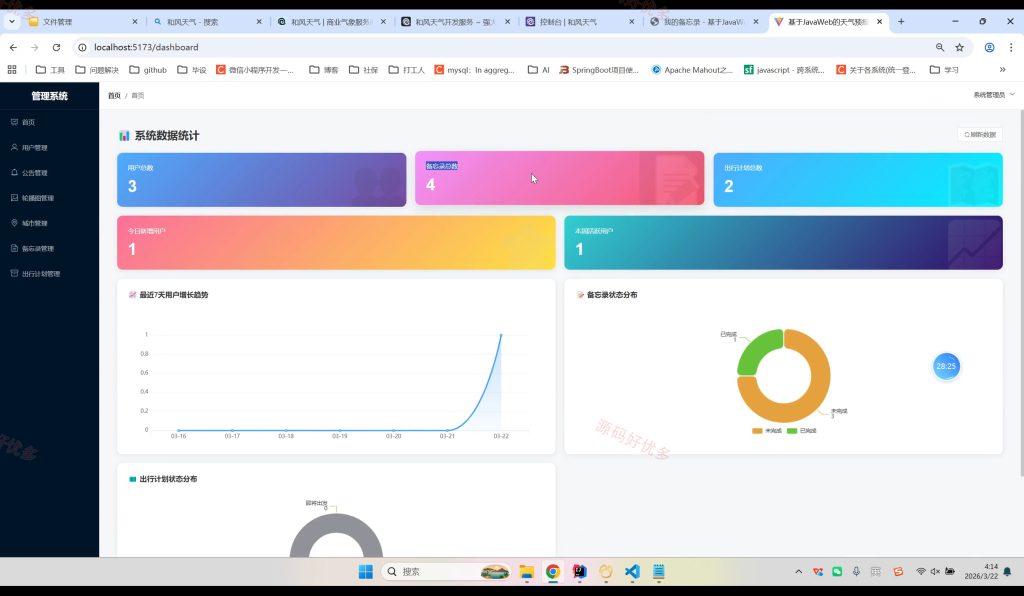Screen dimensions: 1024x596
Task: Click the 首页 breadcrumb link
Action: pyautogui.click(x=114, y=95)
